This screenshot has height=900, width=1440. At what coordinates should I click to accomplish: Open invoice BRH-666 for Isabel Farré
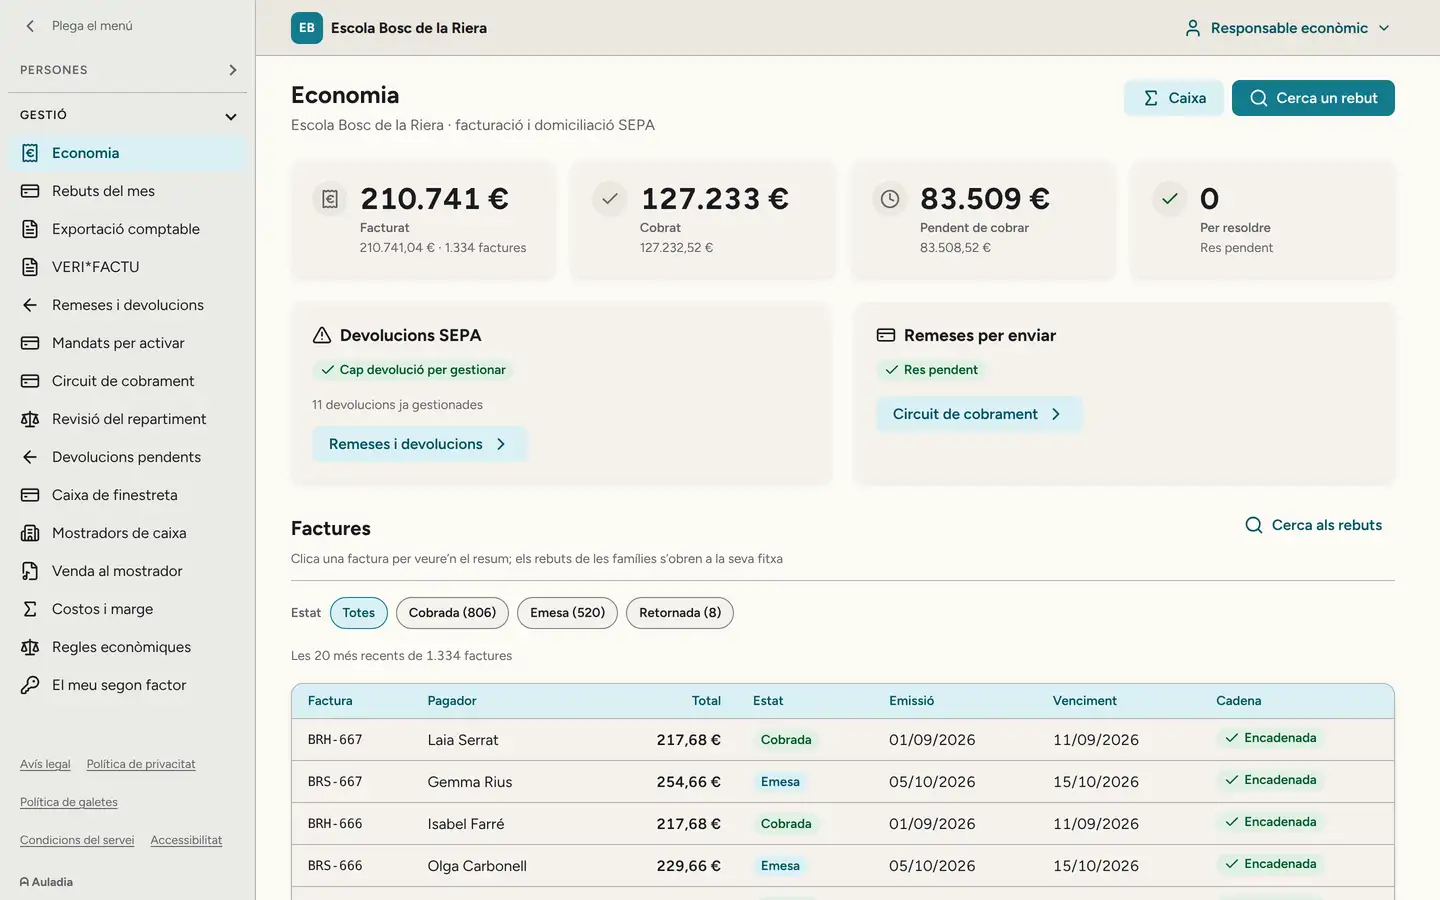(x=842, y=824)
